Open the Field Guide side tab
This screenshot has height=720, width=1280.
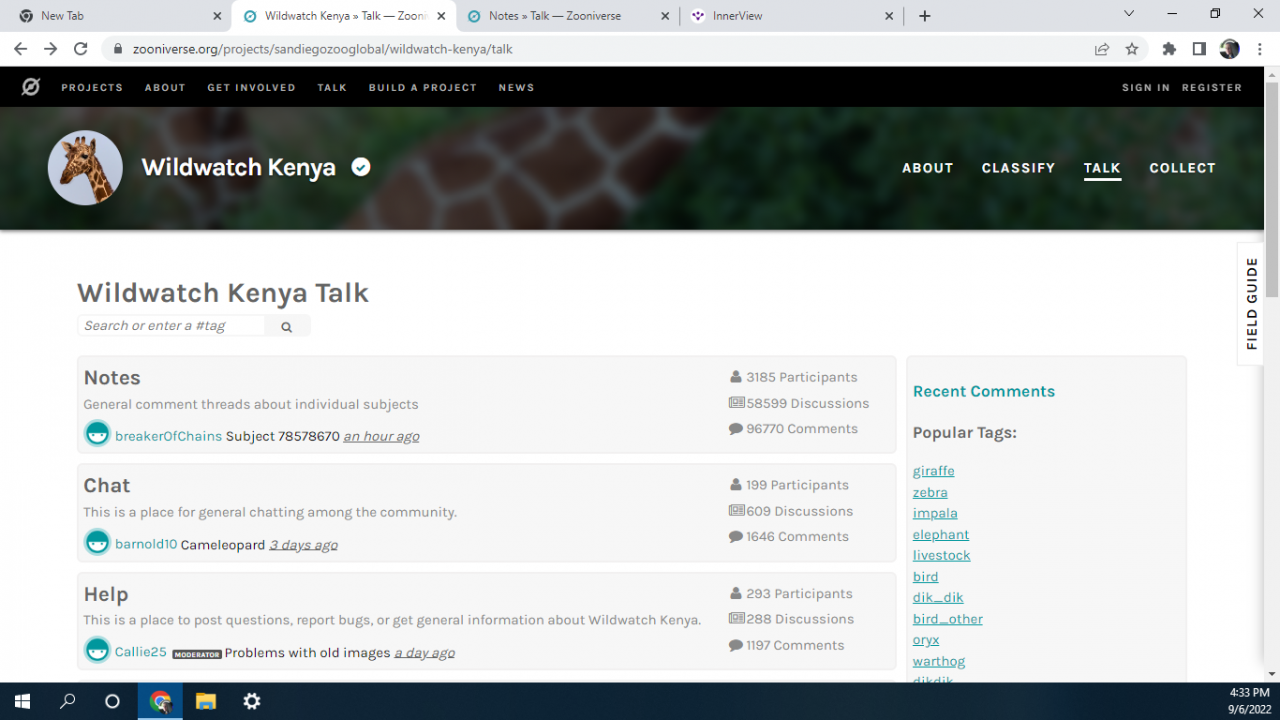pos(1251,304)
